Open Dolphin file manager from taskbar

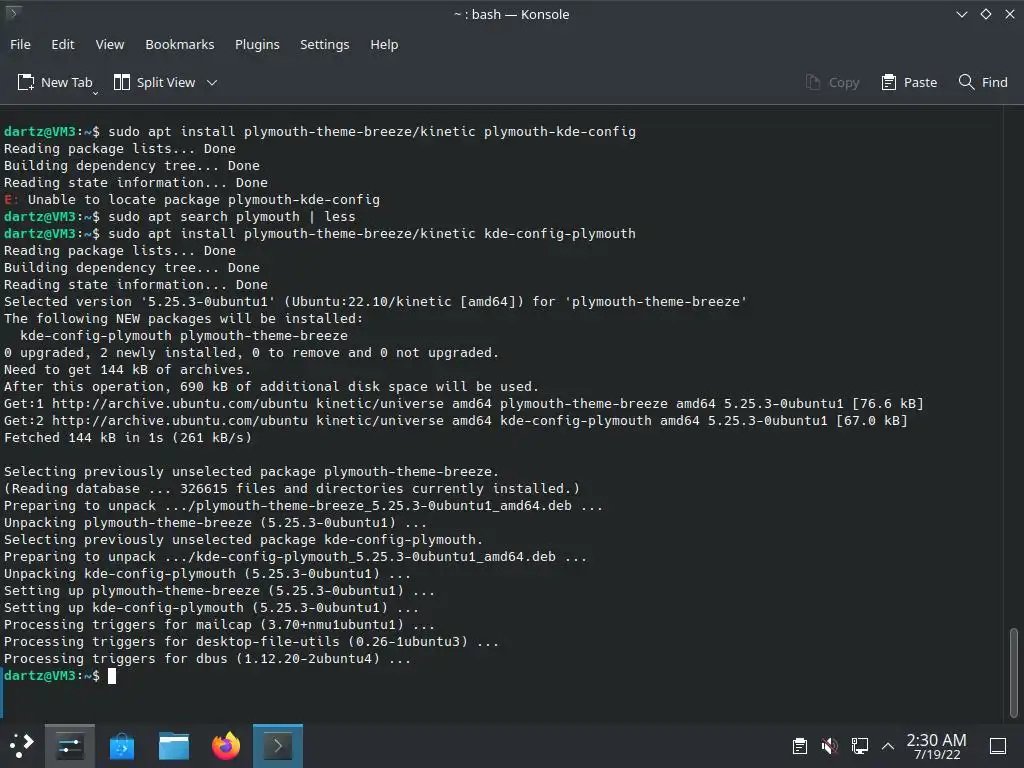pyautogui.click(x=174, y=745)
